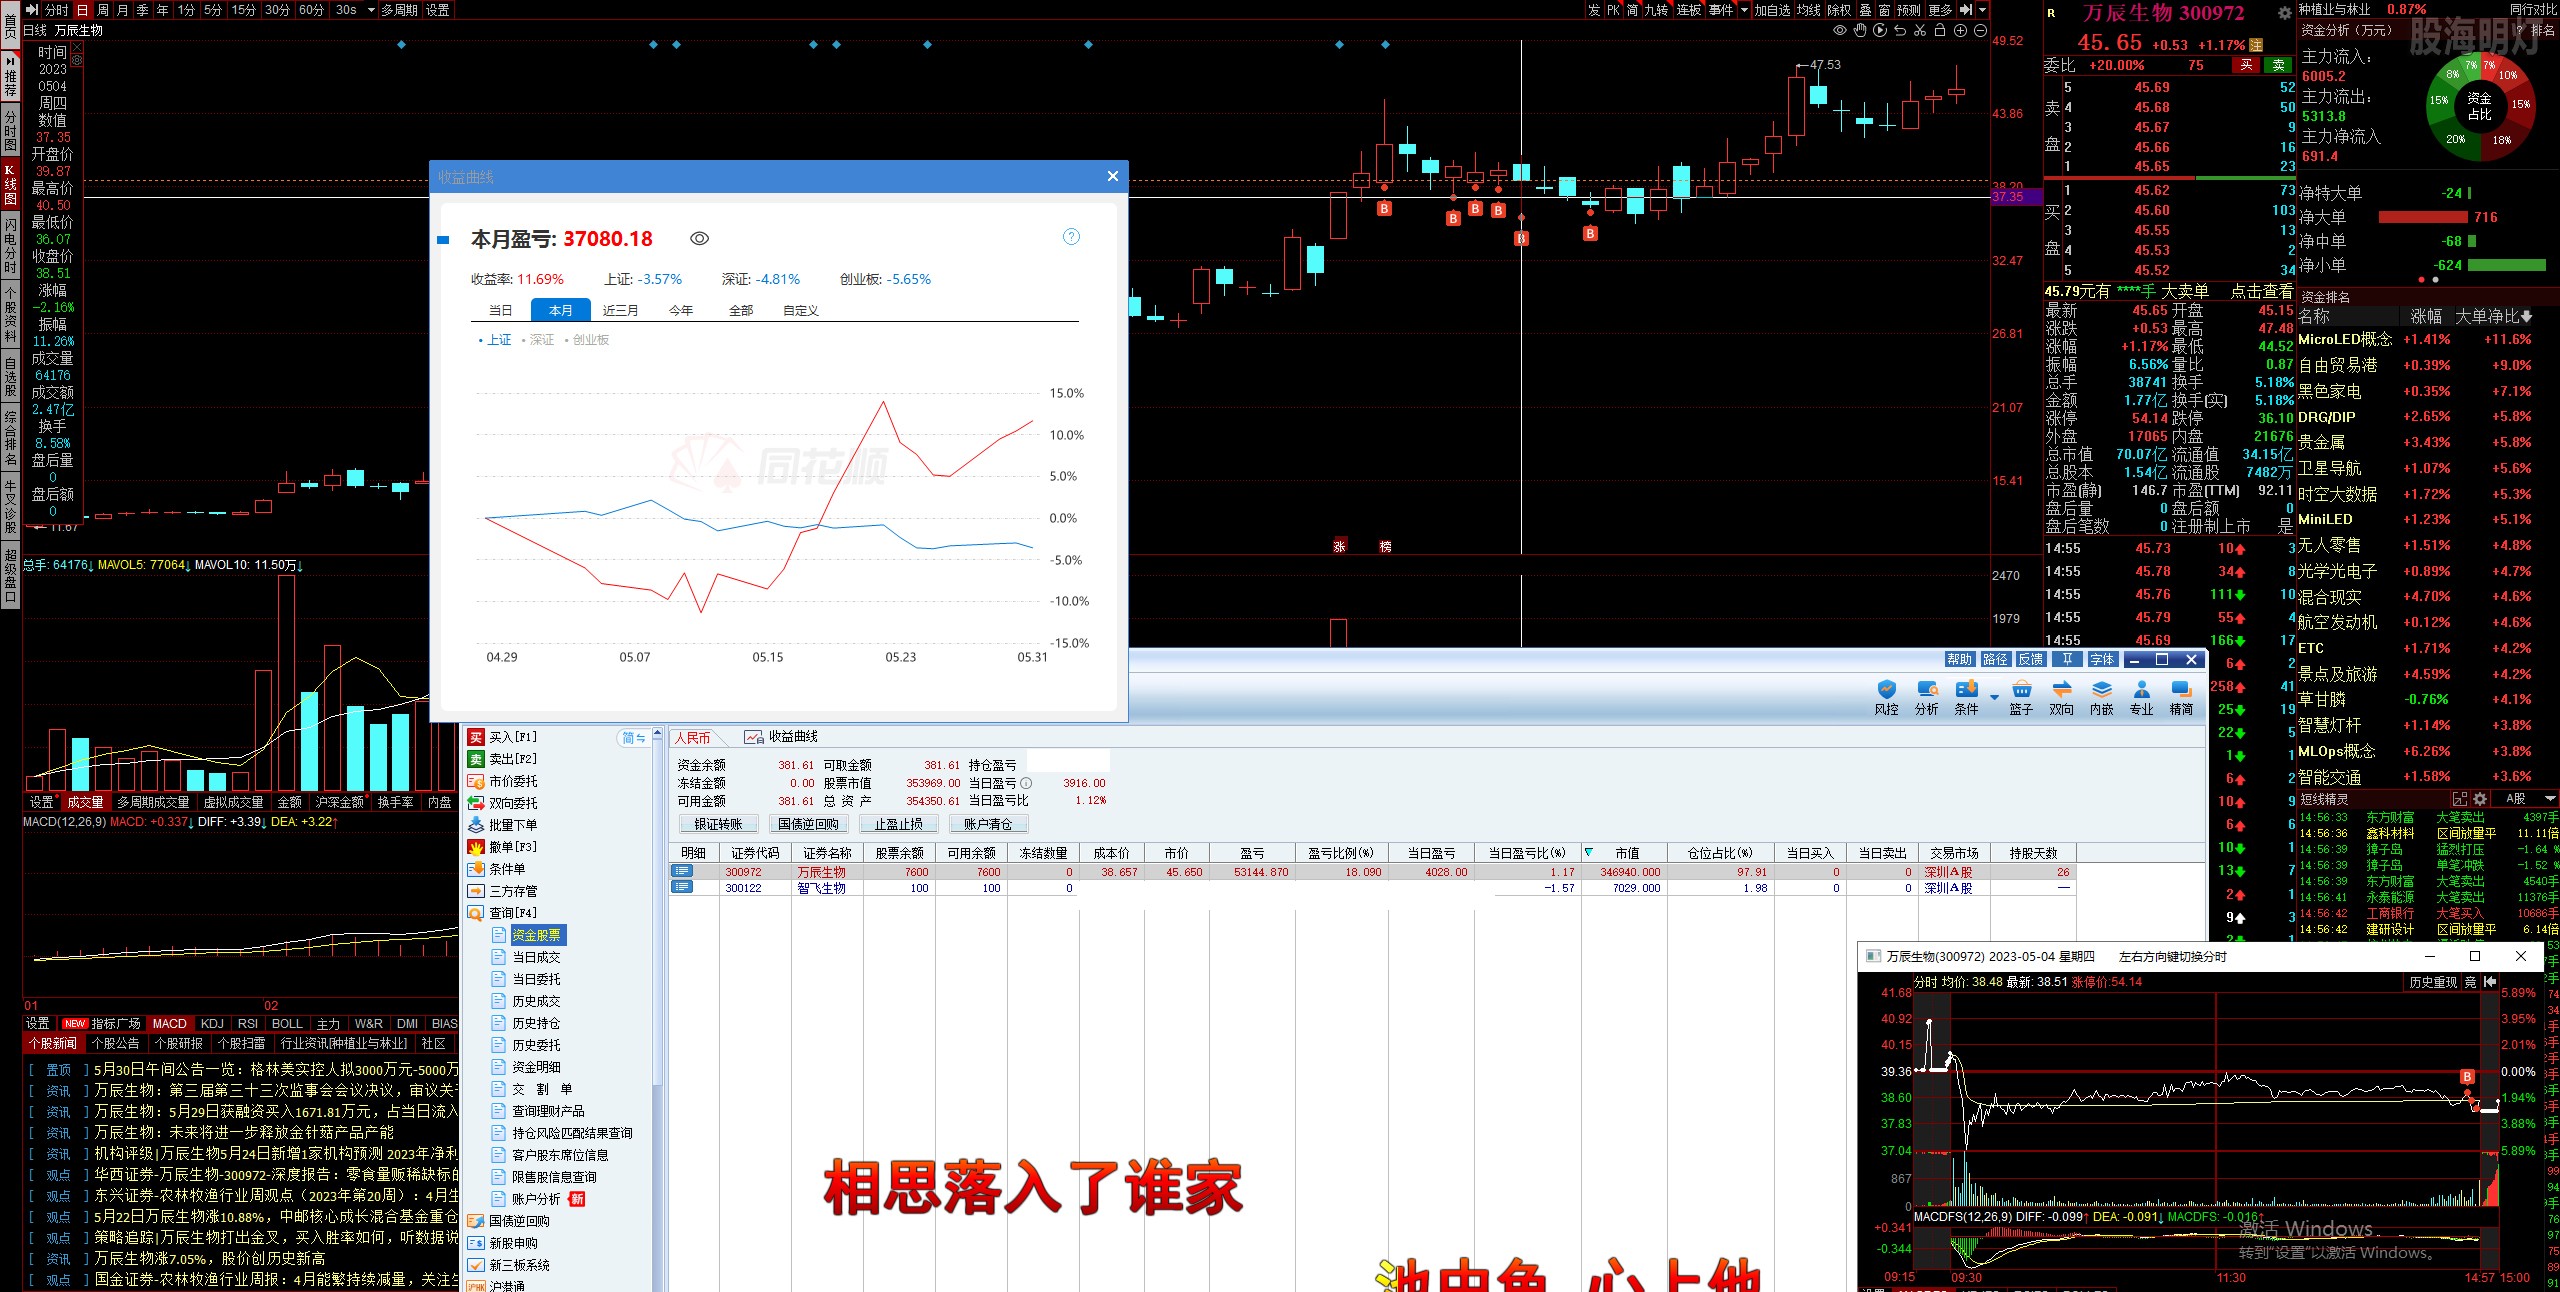Select the 全部 tab in 收益曲线

(741, 311)
